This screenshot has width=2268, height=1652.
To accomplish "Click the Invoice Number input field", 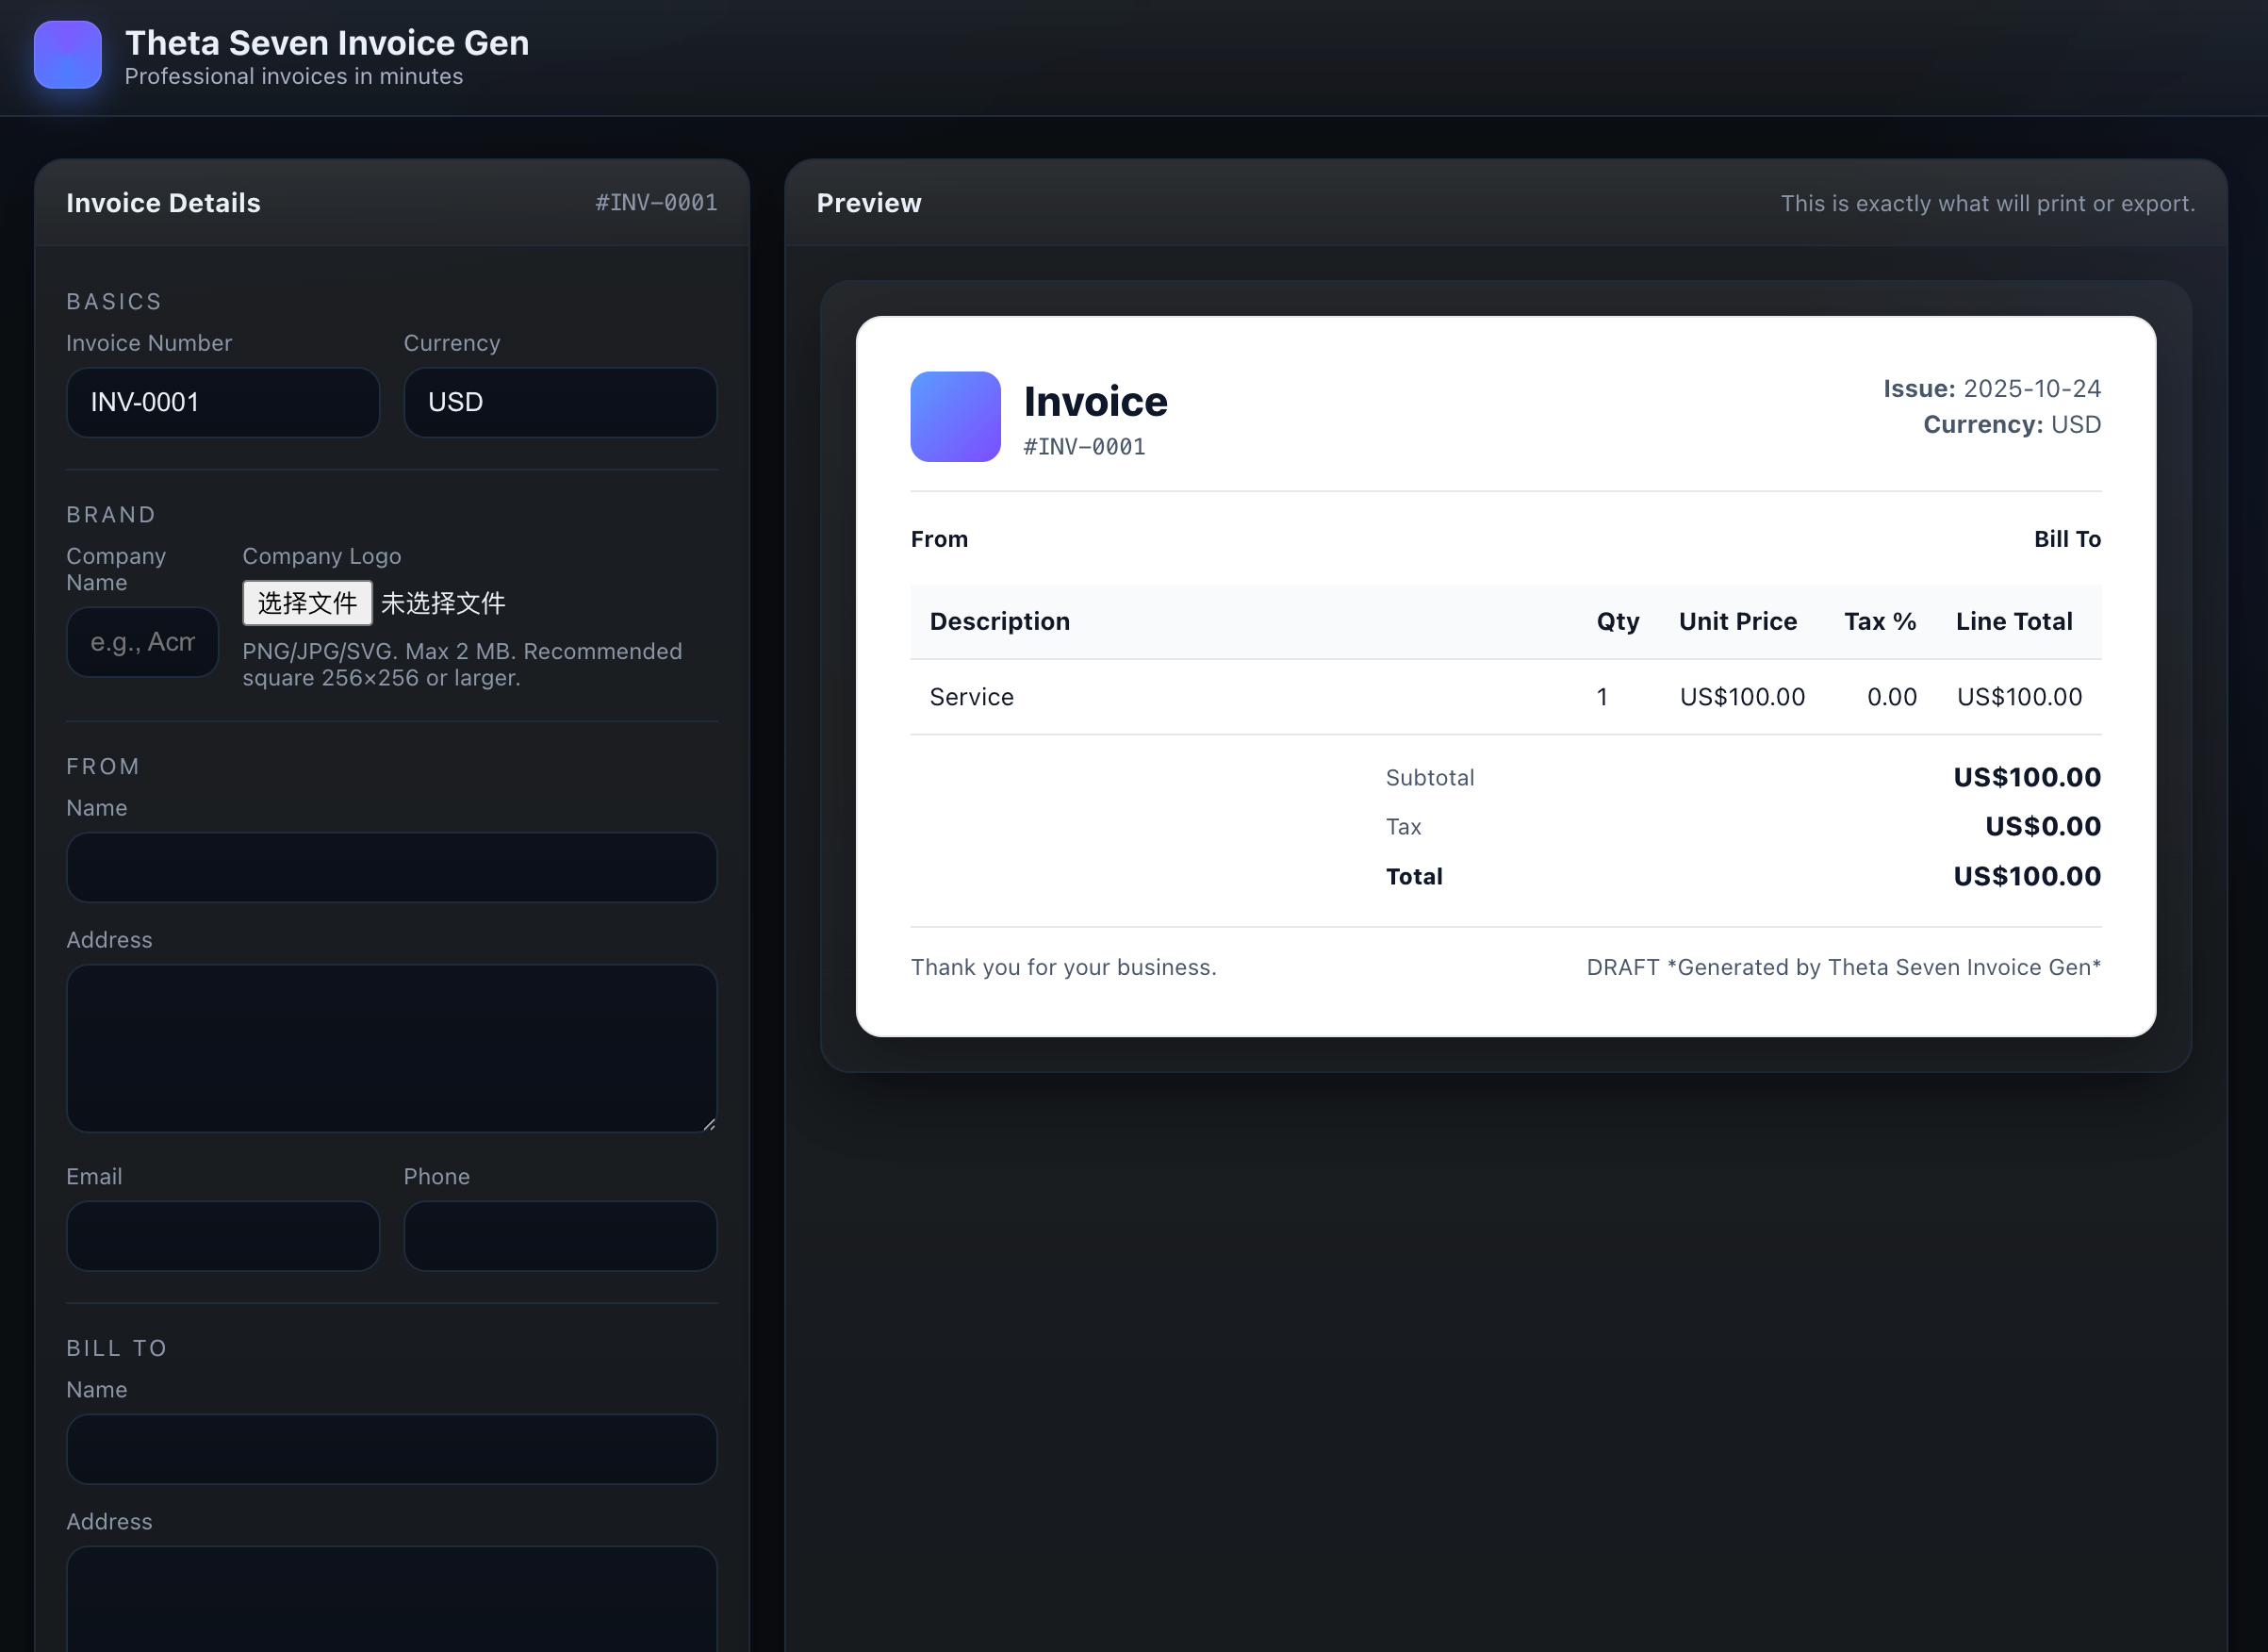I will click(x=222, y=402).
